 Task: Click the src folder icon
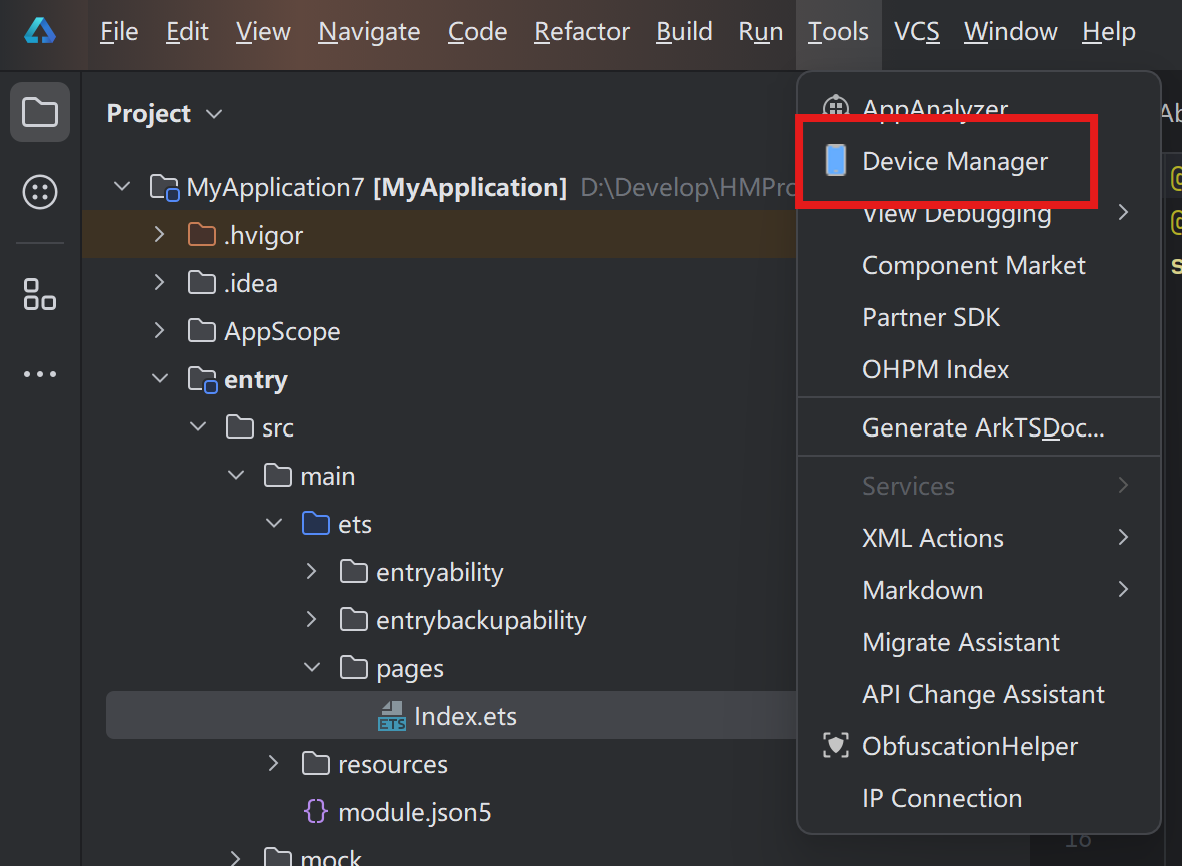tap(240, 427)
